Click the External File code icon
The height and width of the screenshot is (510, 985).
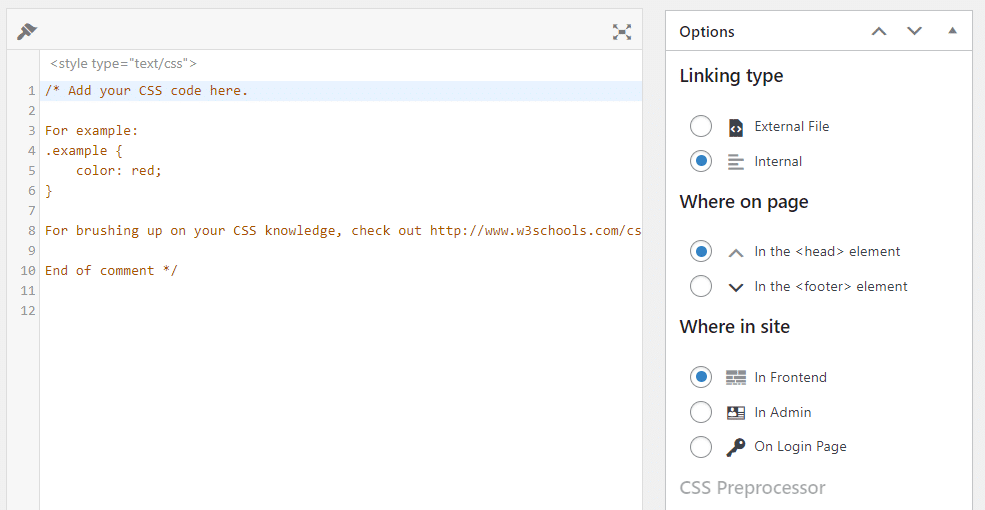[736, 127]
